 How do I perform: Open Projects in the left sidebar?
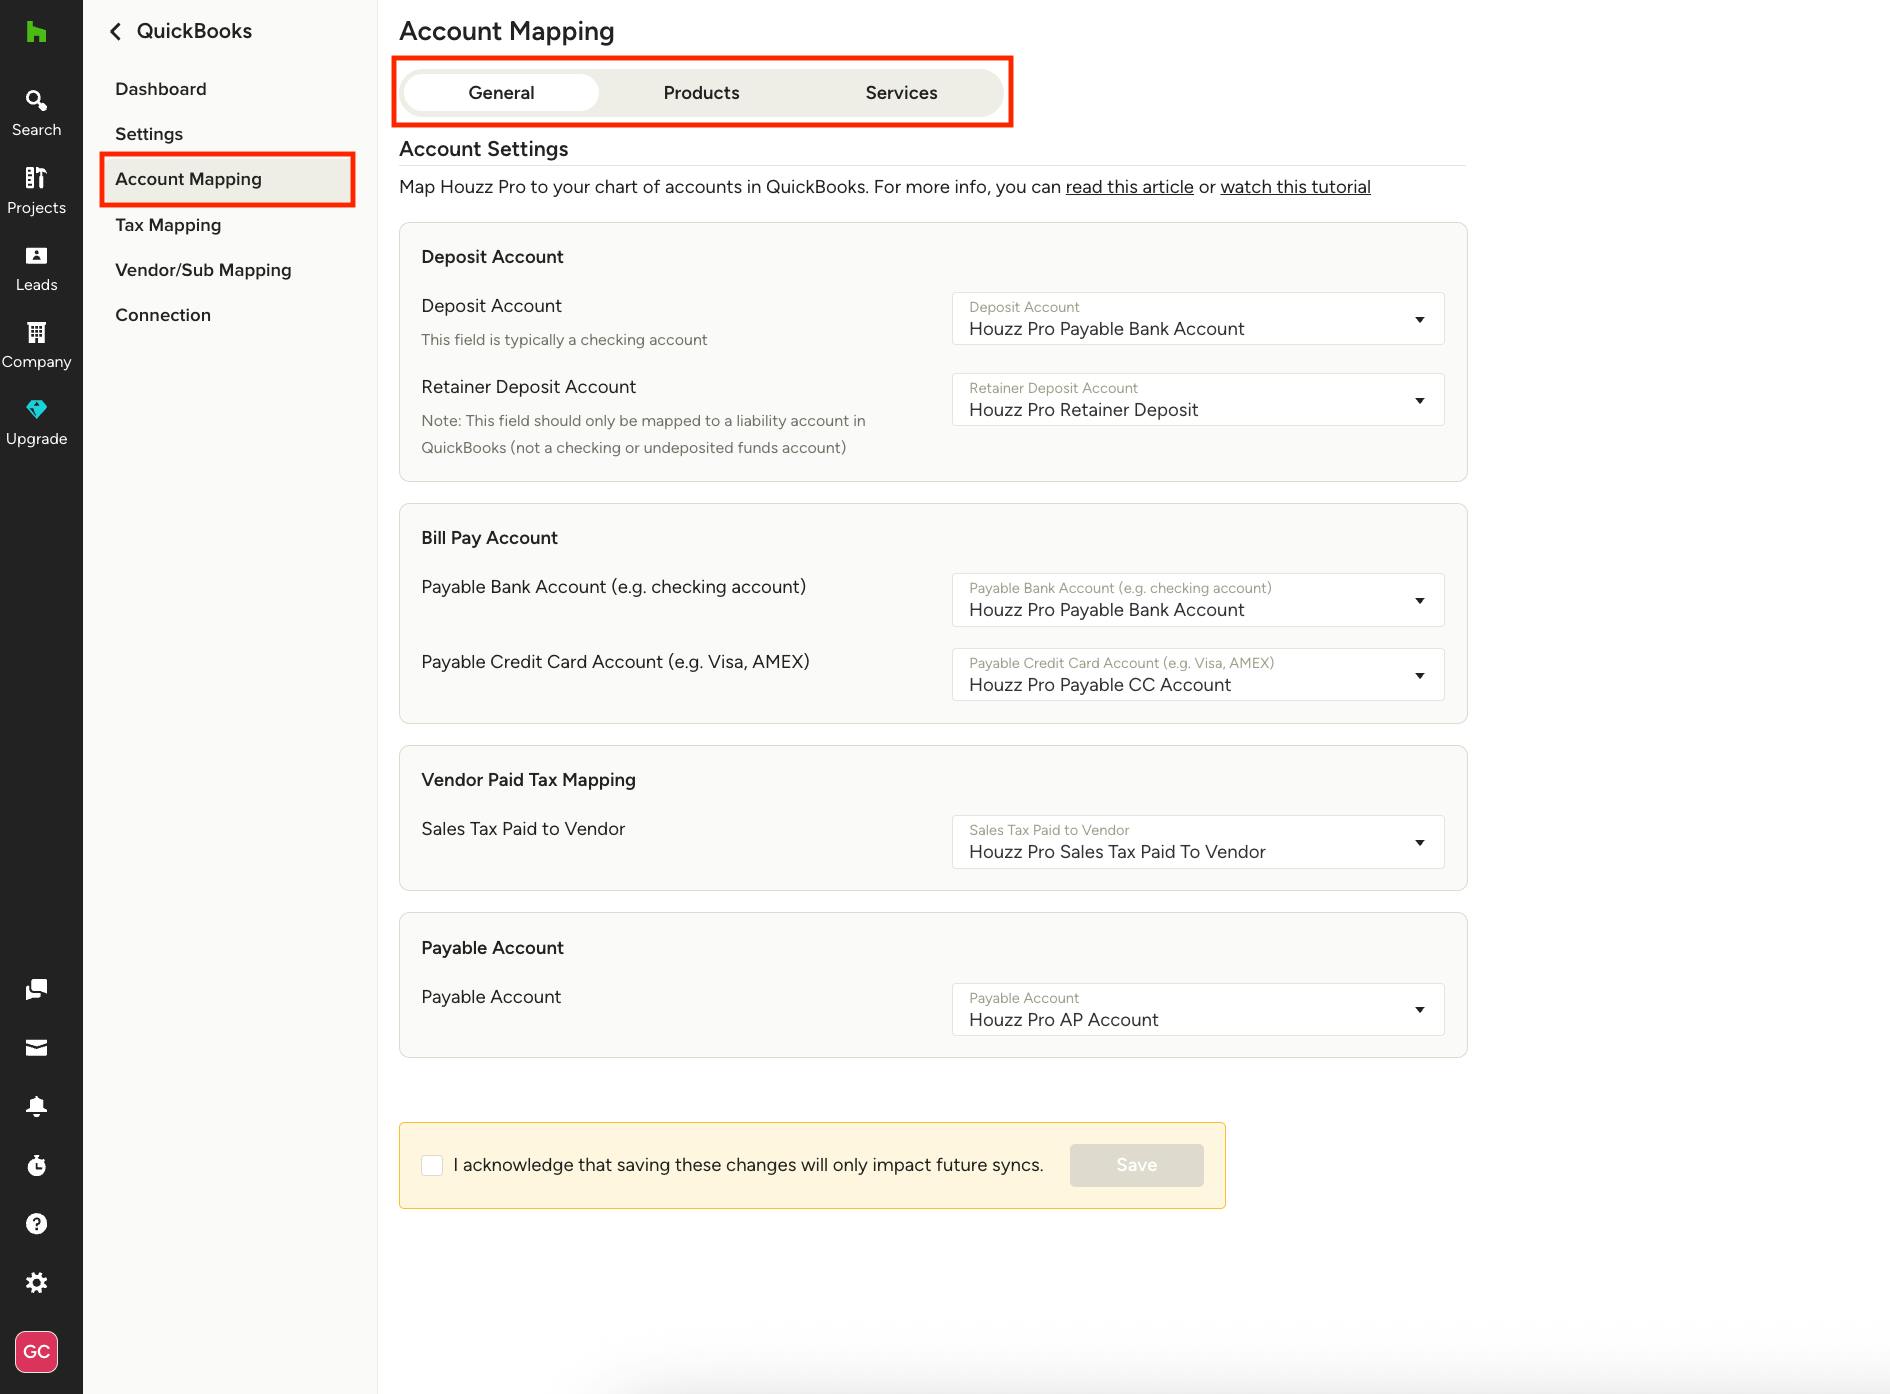pos(36,191)
